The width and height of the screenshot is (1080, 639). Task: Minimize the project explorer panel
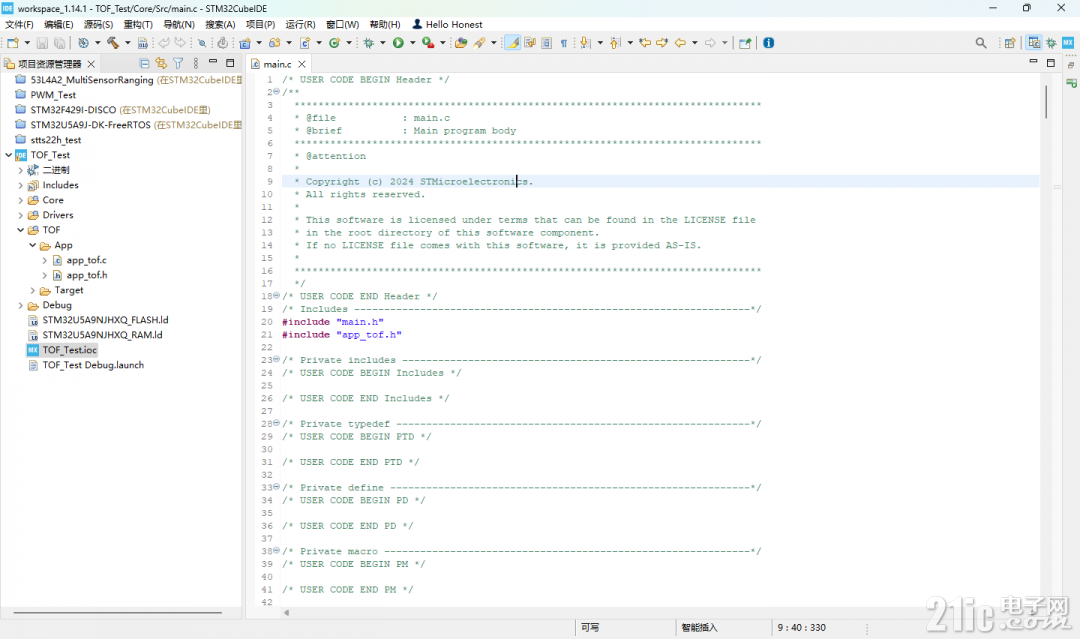point(213,63)
